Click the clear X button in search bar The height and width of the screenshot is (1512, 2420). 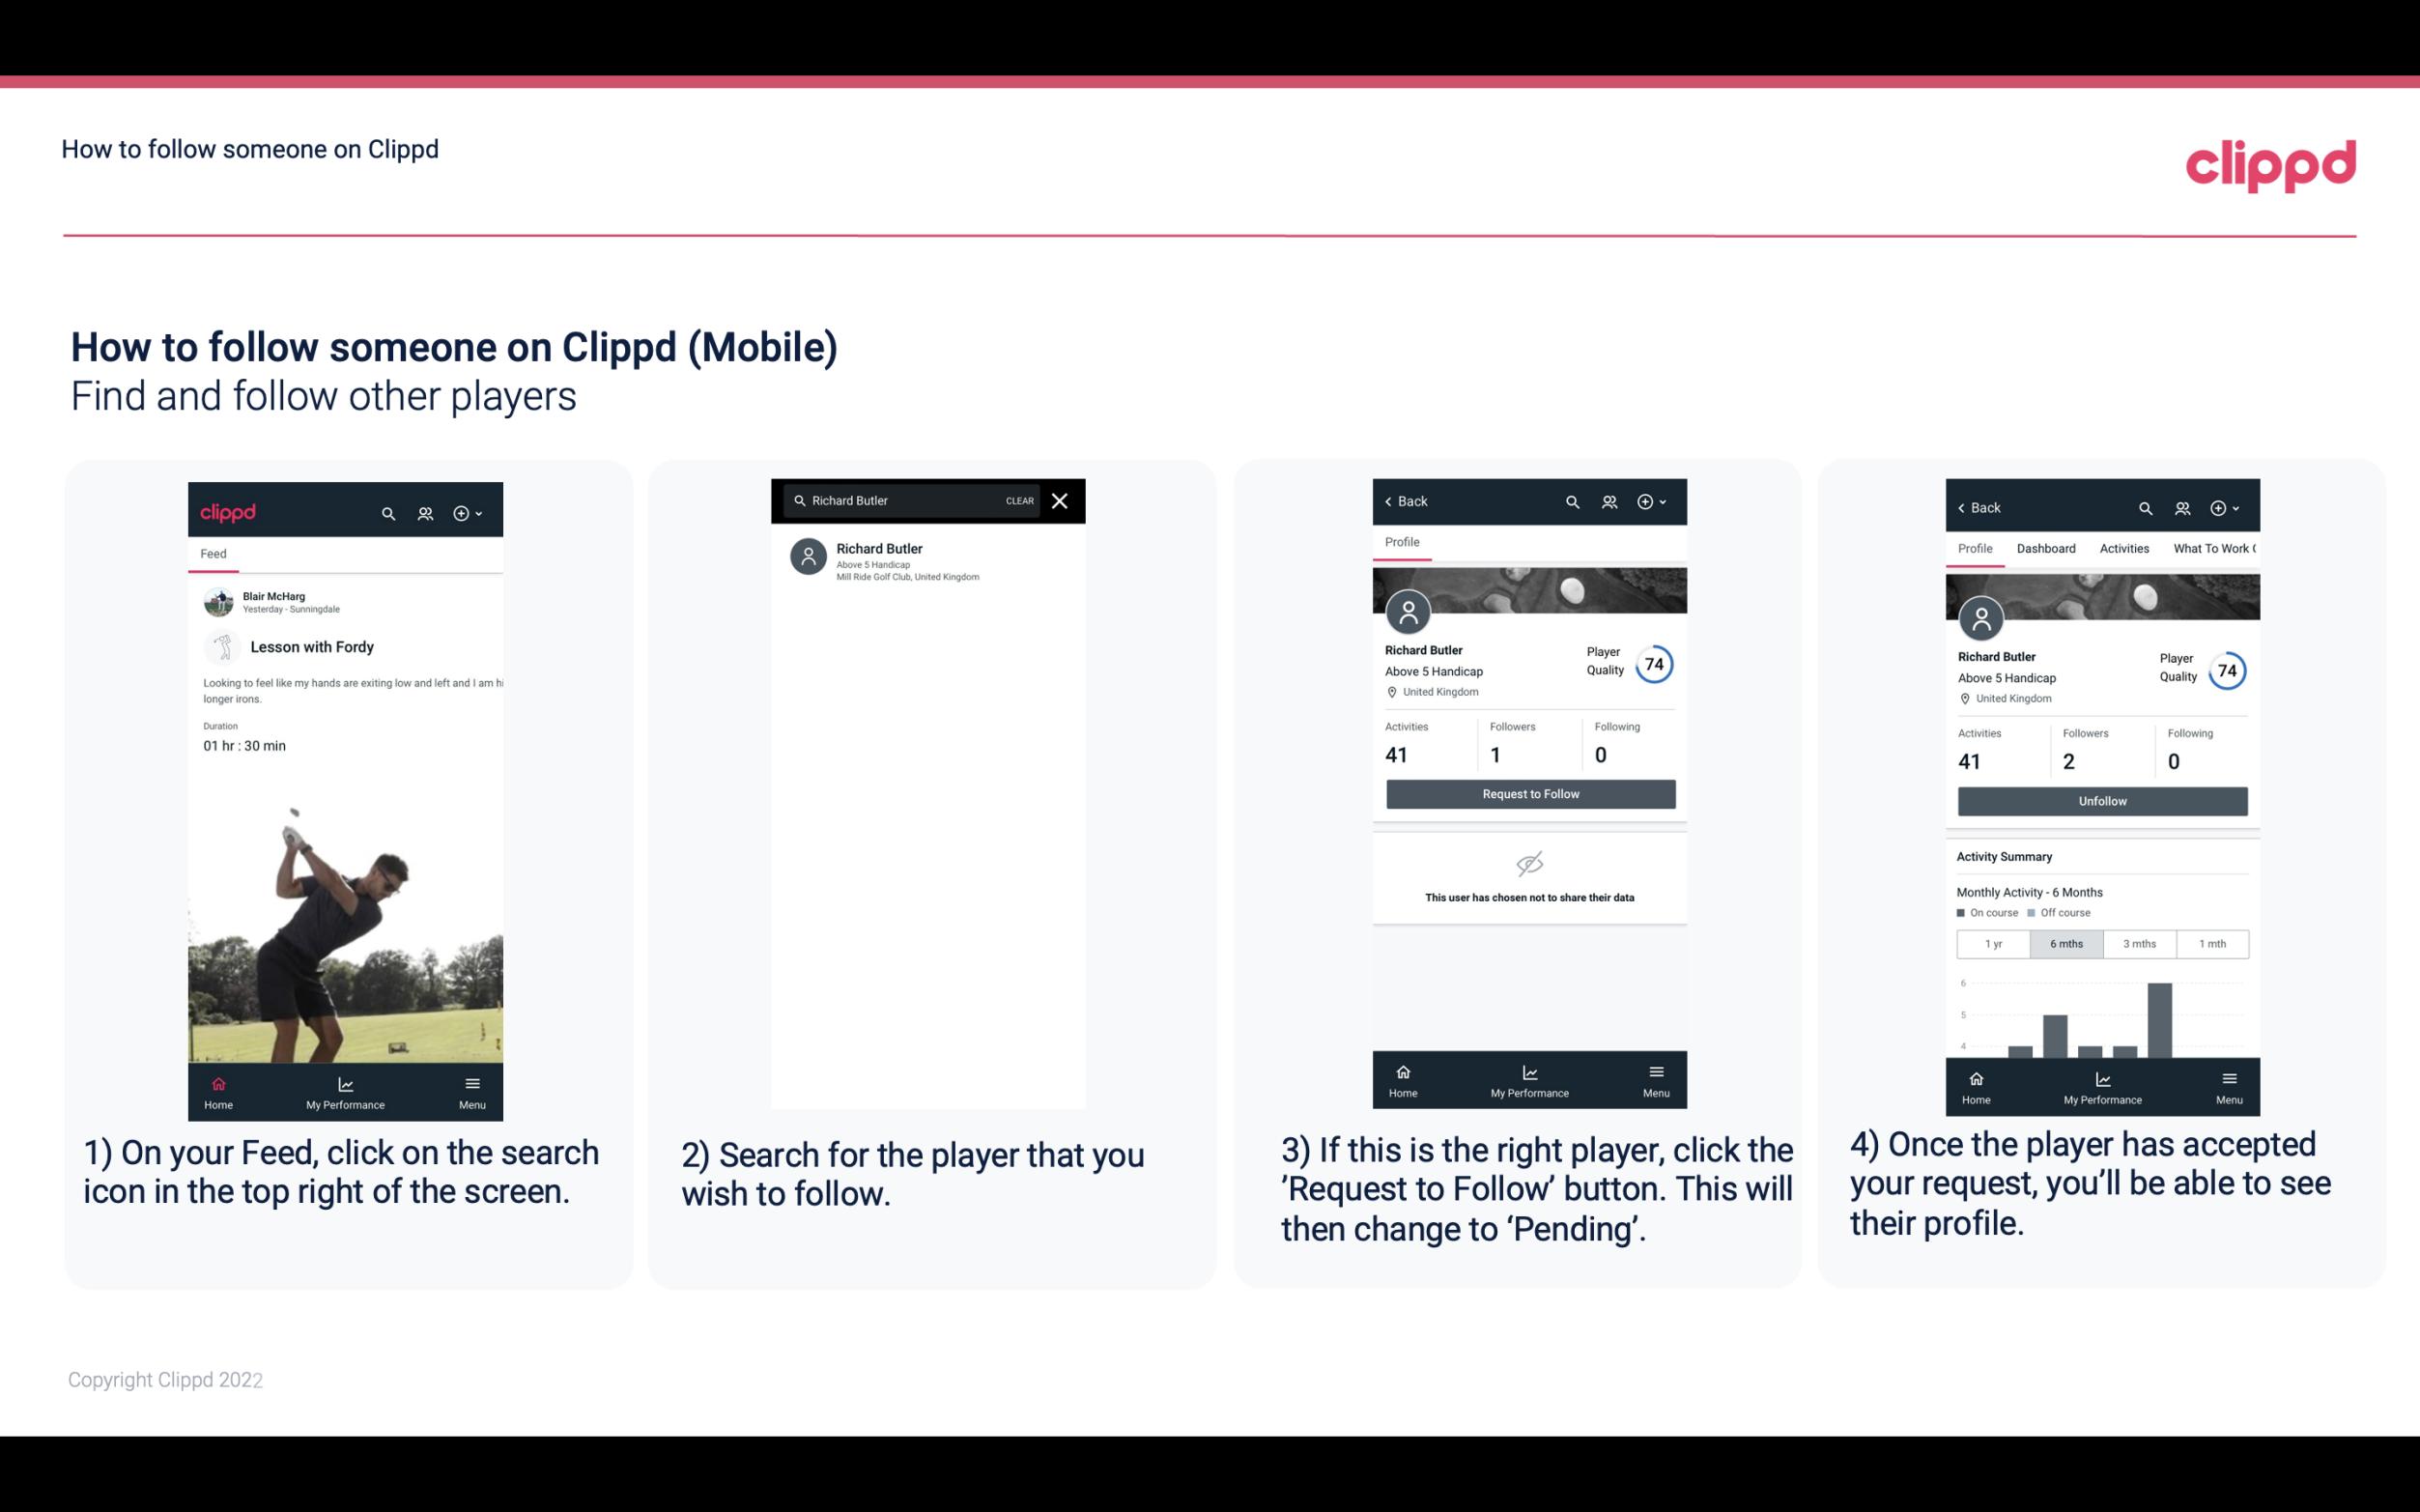point(1061,499)
